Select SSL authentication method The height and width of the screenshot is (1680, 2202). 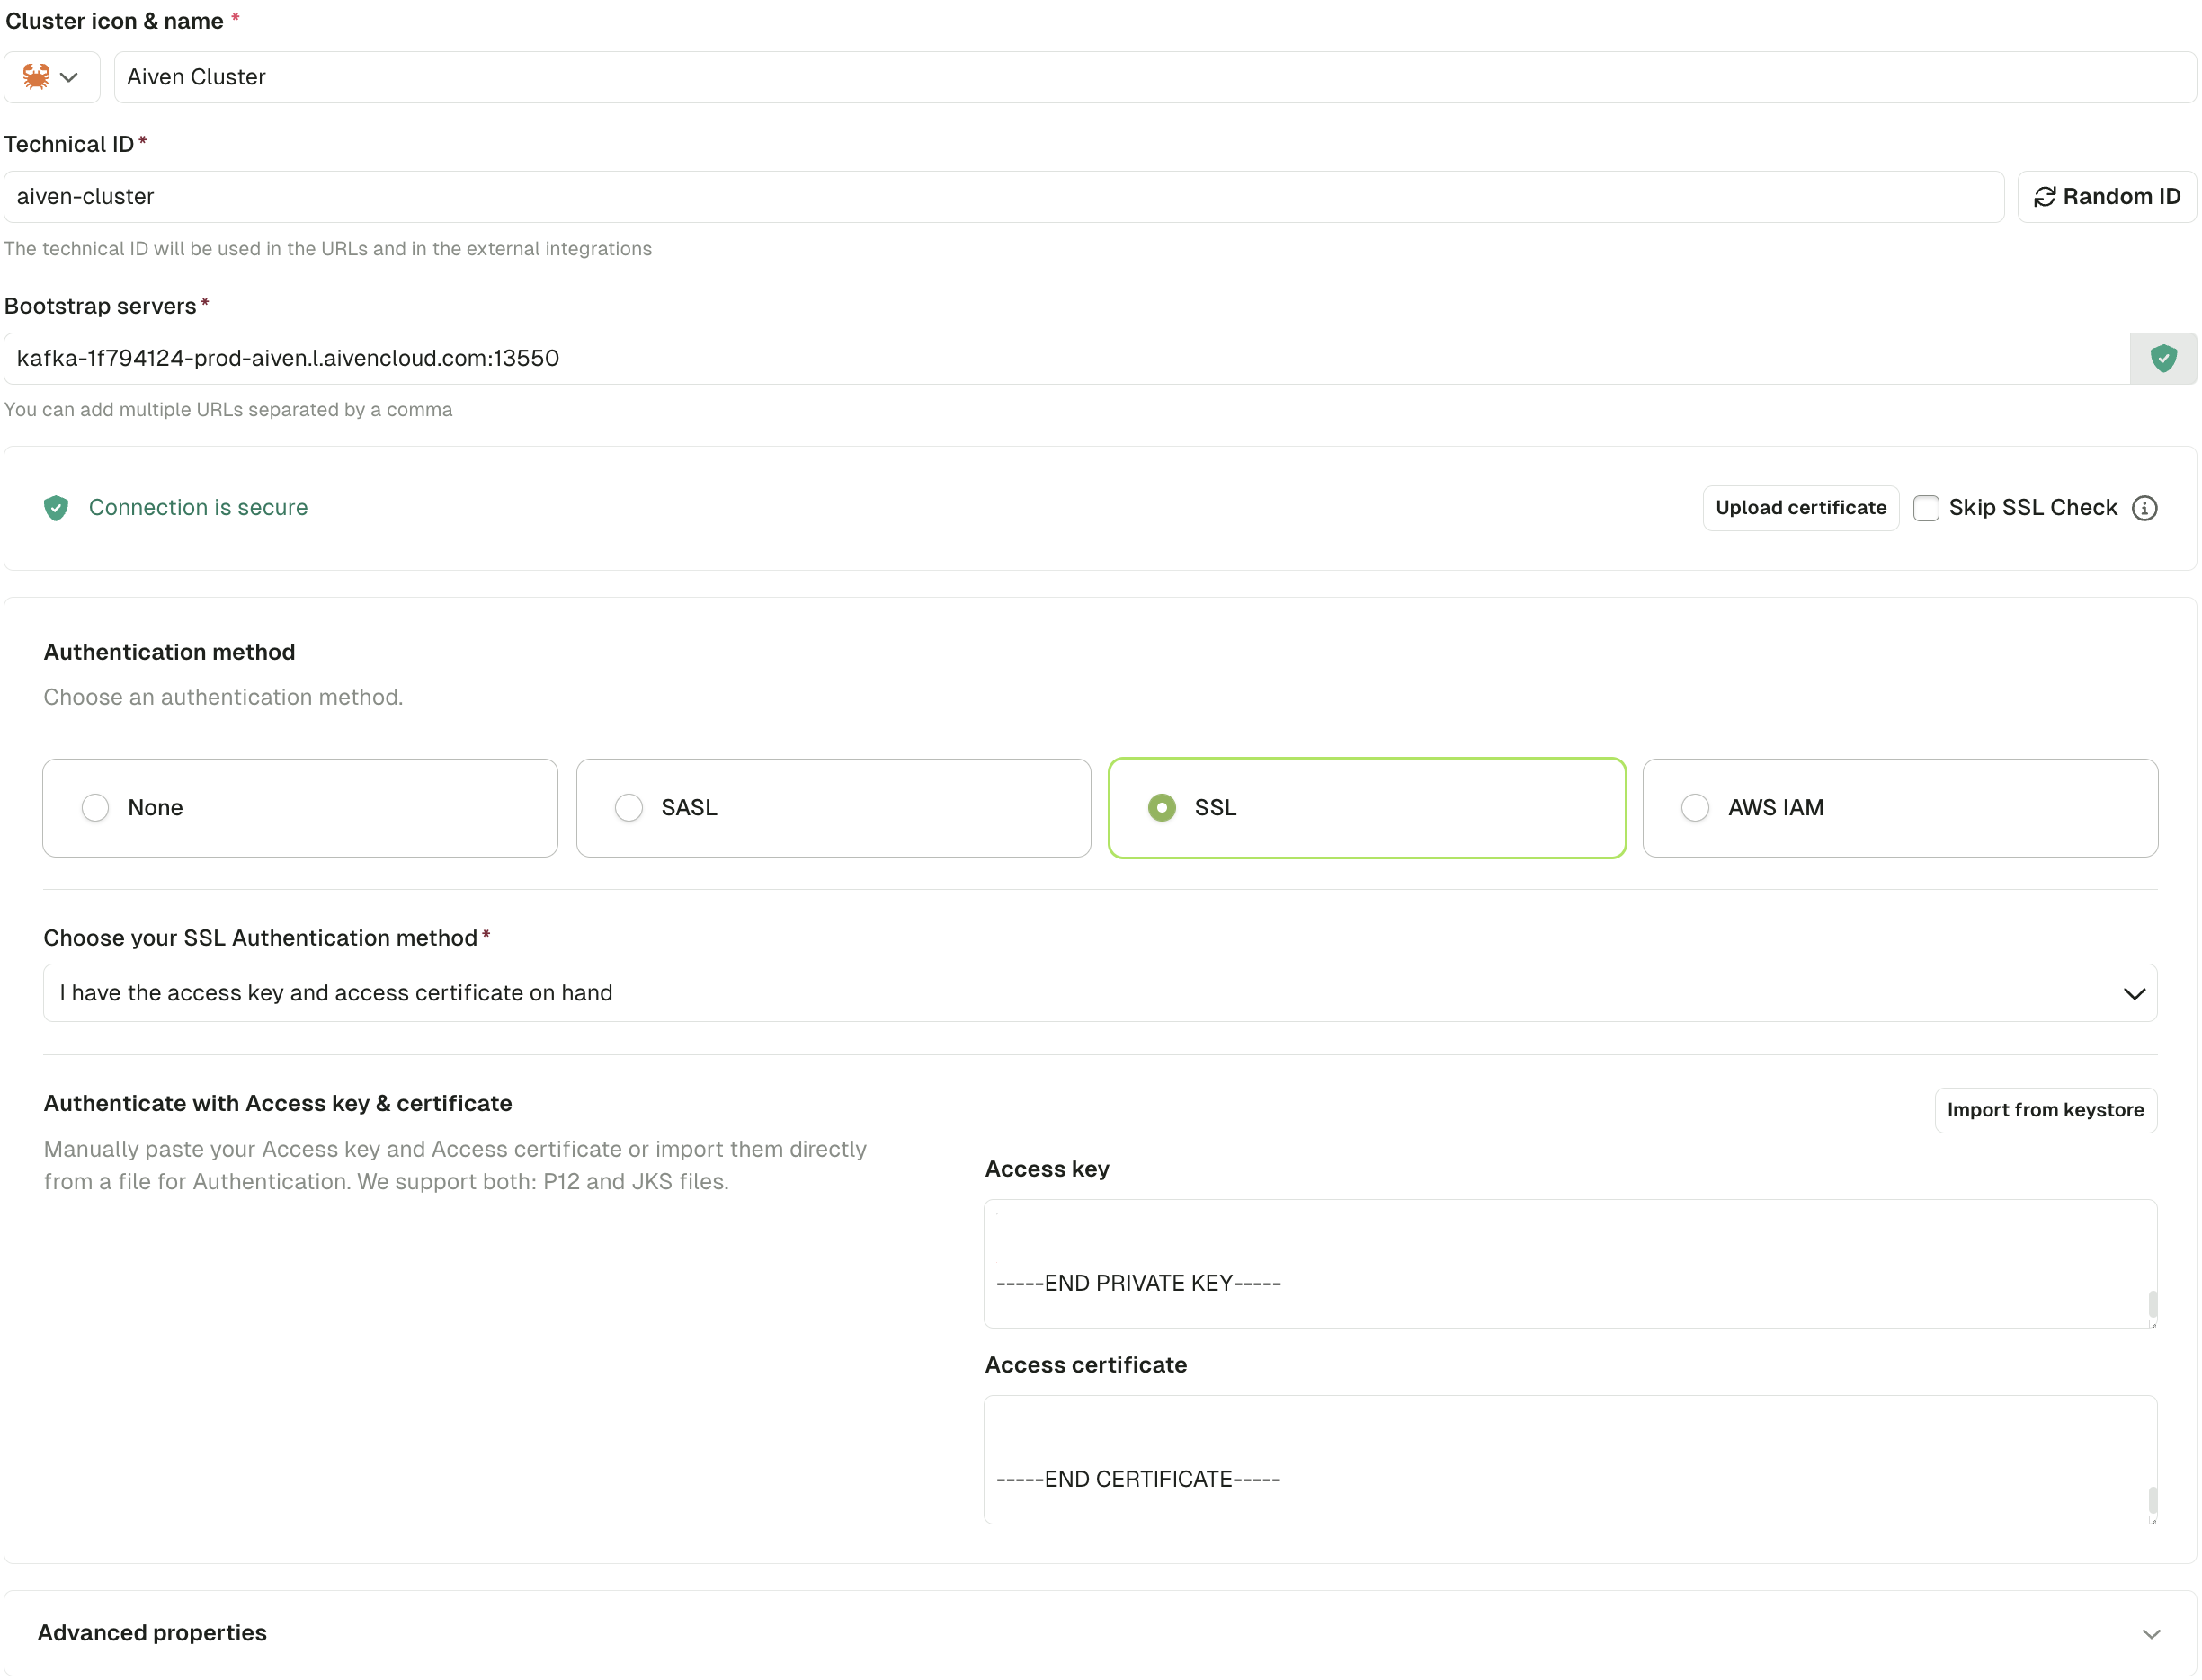pos(1366,808)
